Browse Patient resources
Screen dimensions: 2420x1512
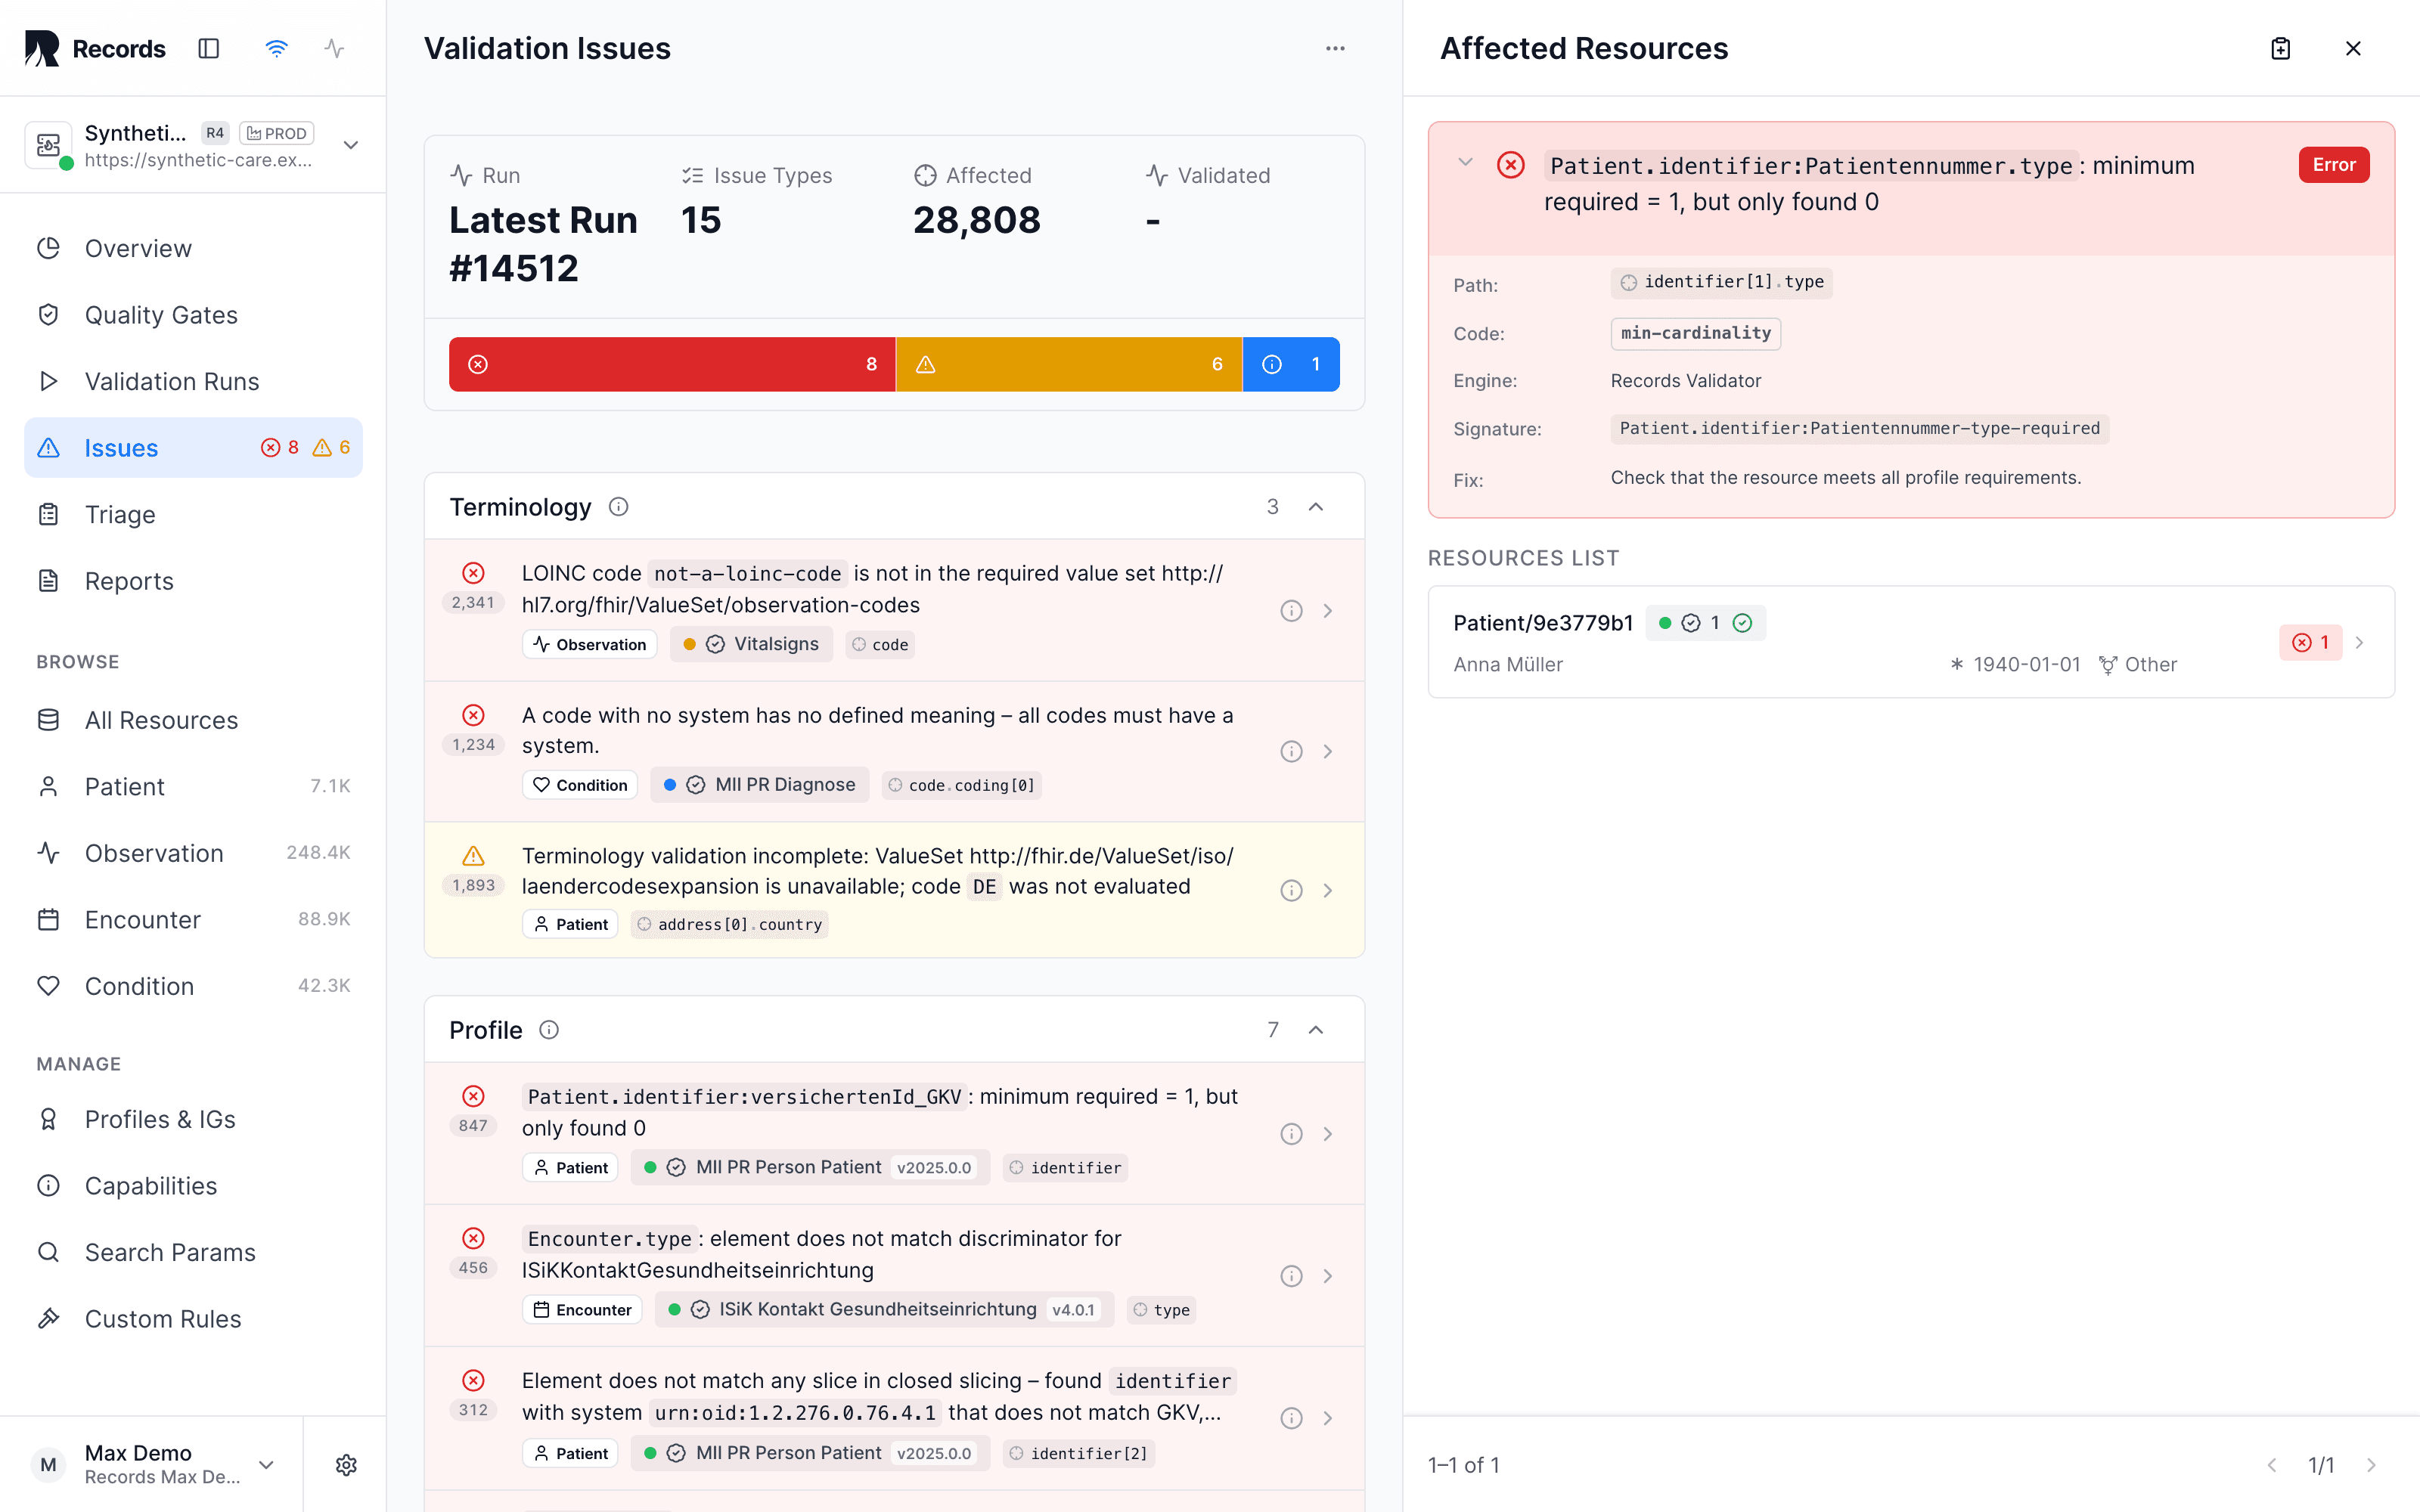click(194, 786)
